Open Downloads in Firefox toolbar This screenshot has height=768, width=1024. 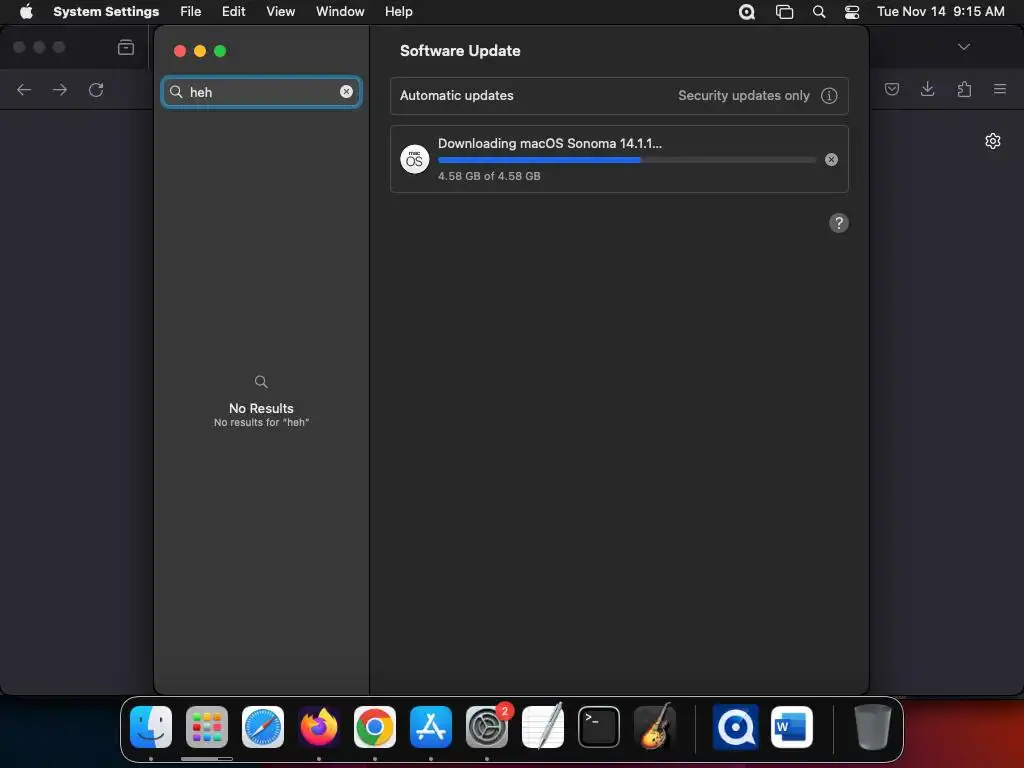tap(927, 89)
